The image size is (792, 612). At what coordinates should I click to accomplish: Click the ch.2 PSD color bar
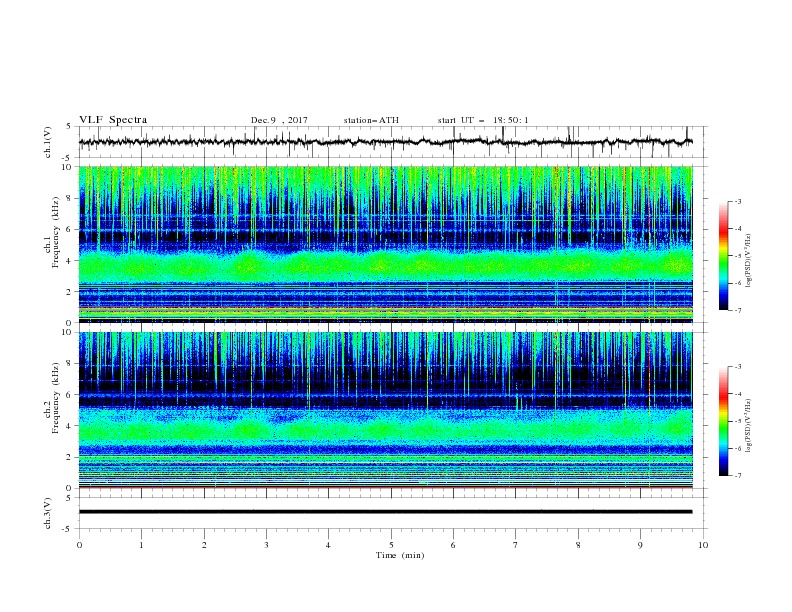723,421
